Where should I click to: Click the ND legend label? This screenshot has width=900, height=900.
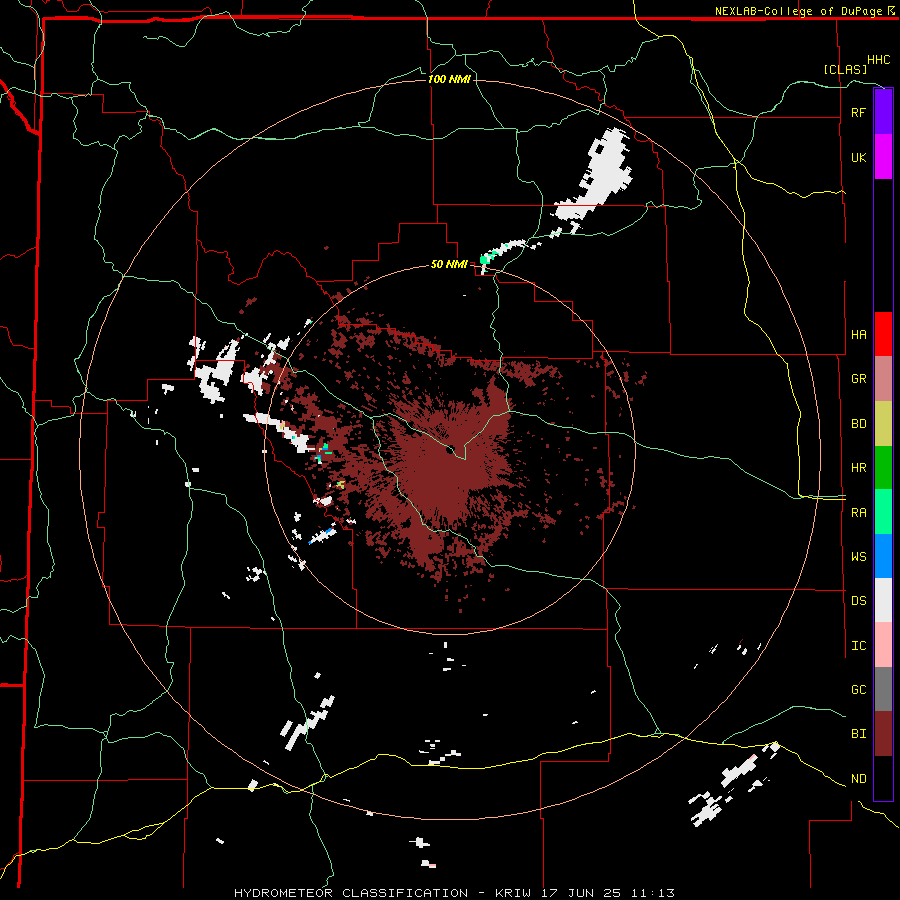(858, 779)
